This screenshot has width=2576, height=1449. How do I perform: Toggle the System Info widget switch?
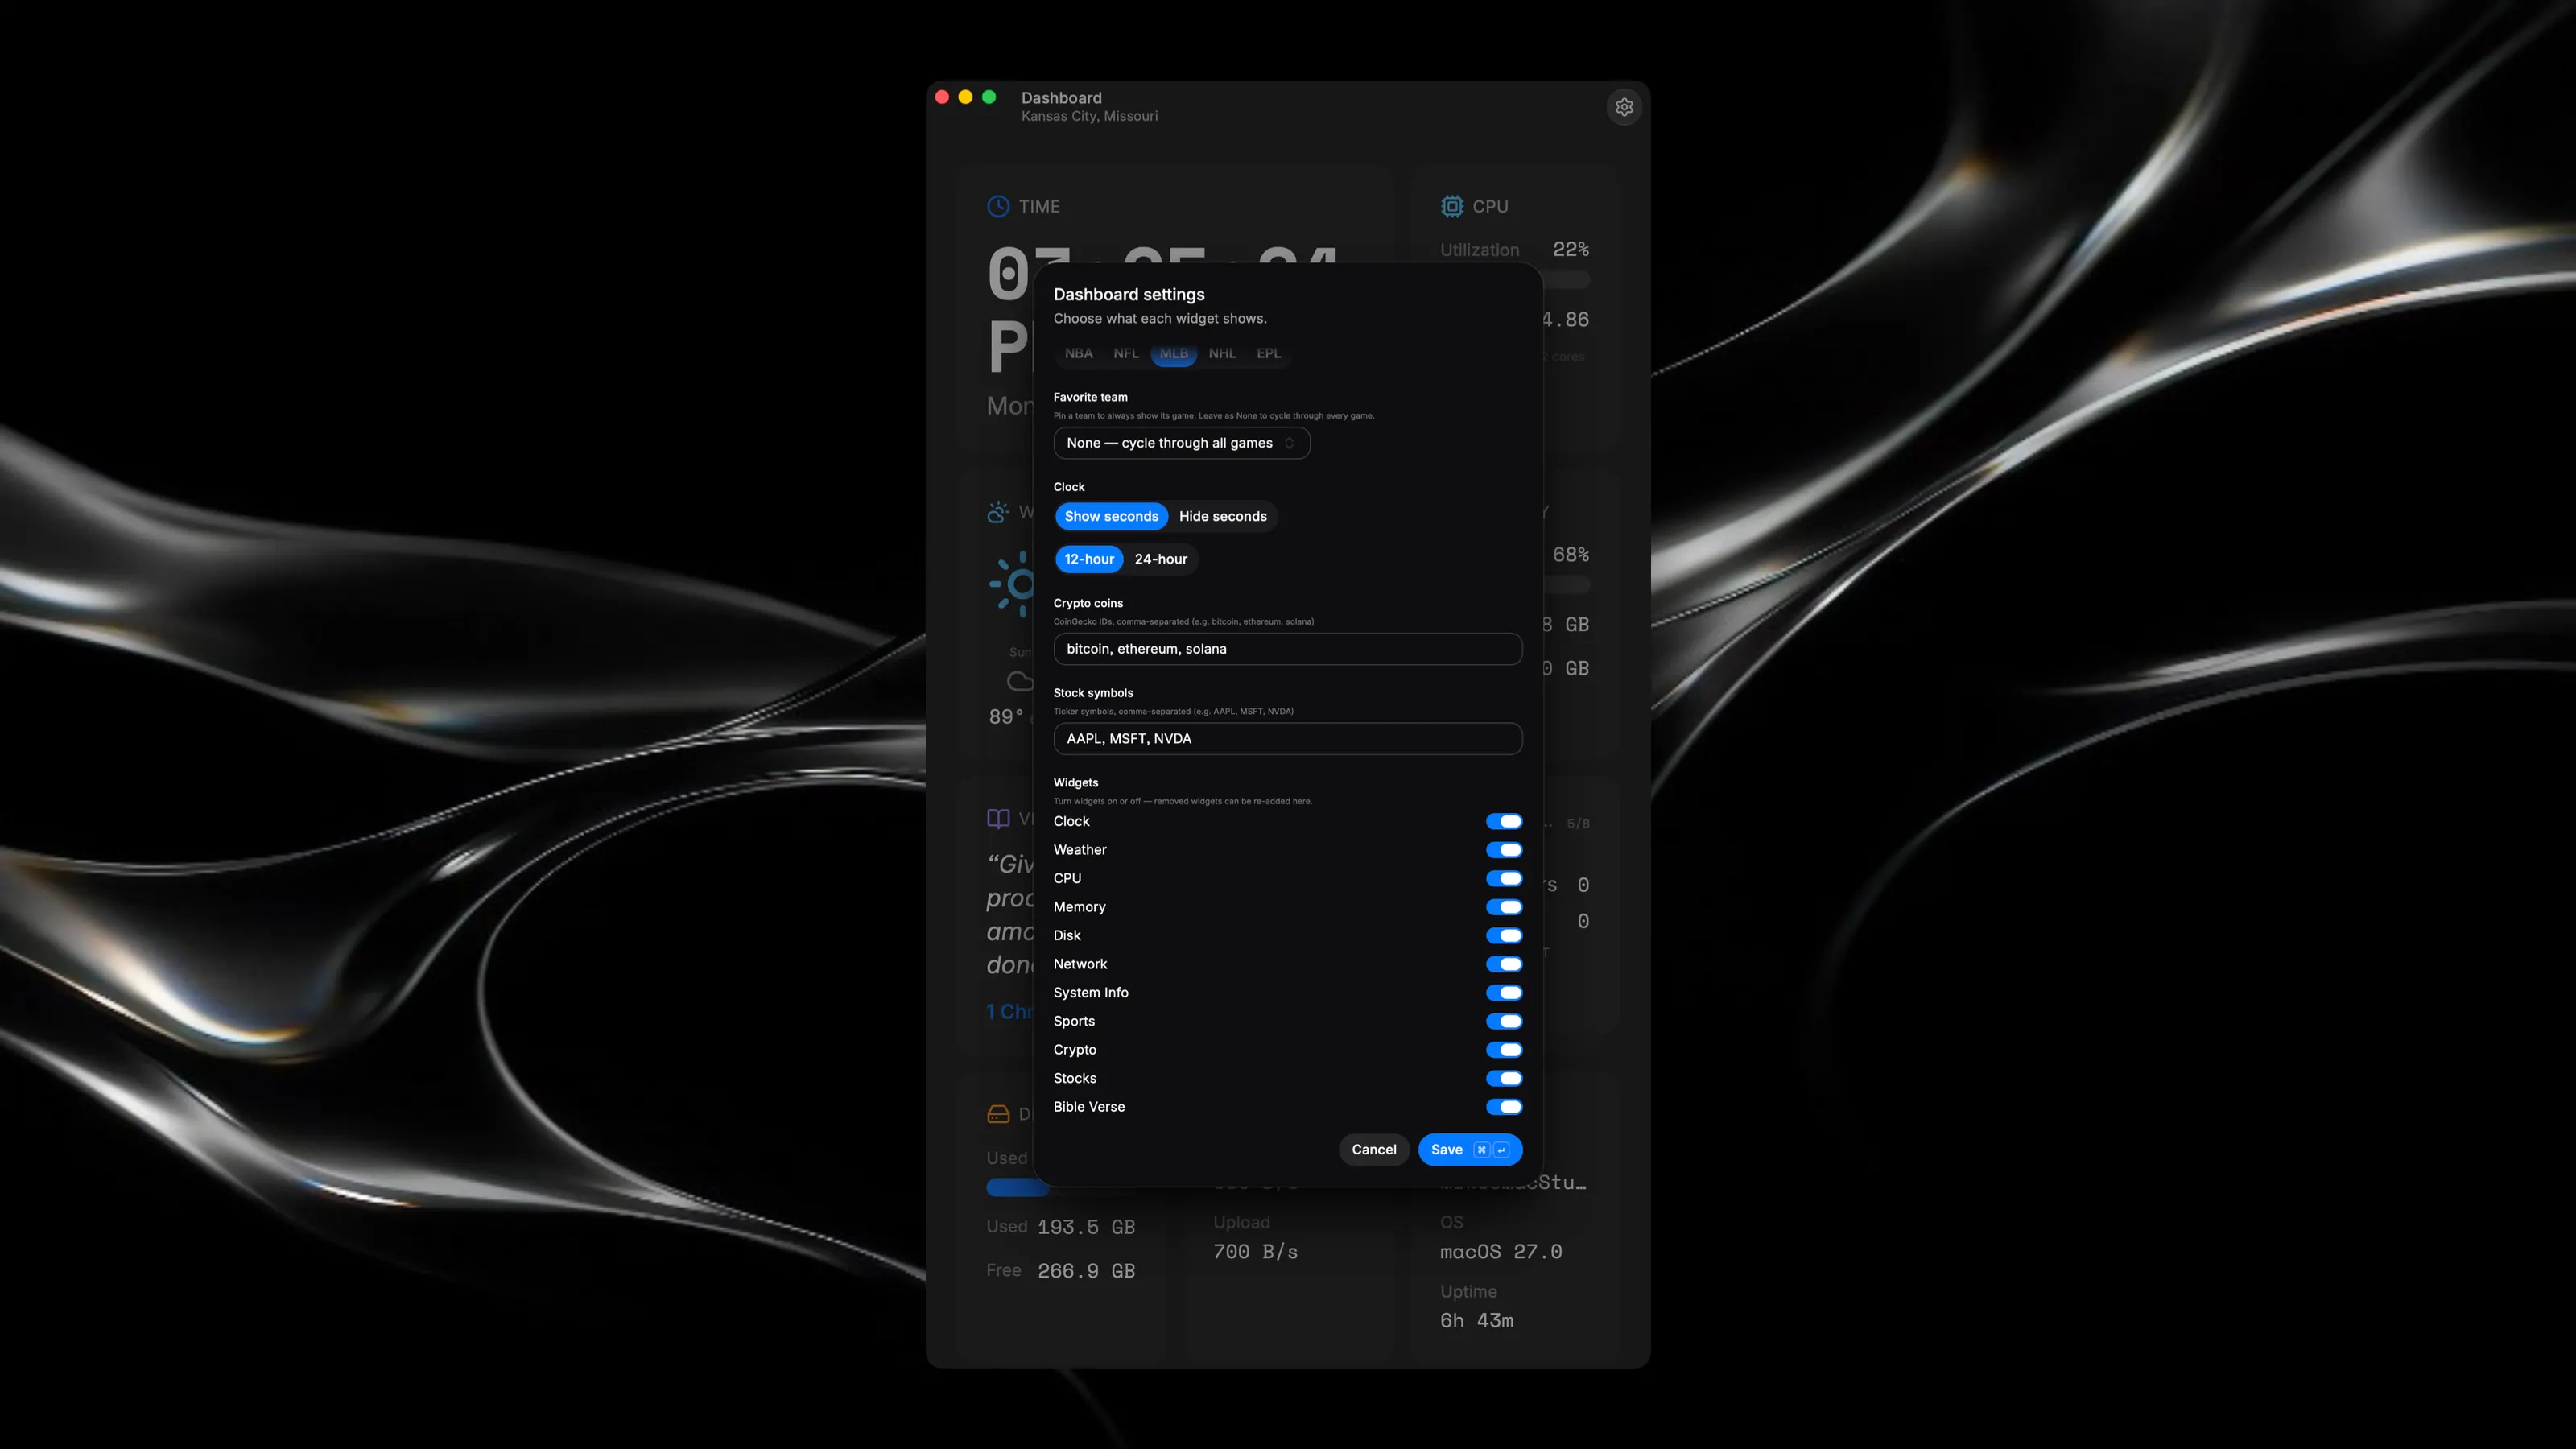(1504, 993)
